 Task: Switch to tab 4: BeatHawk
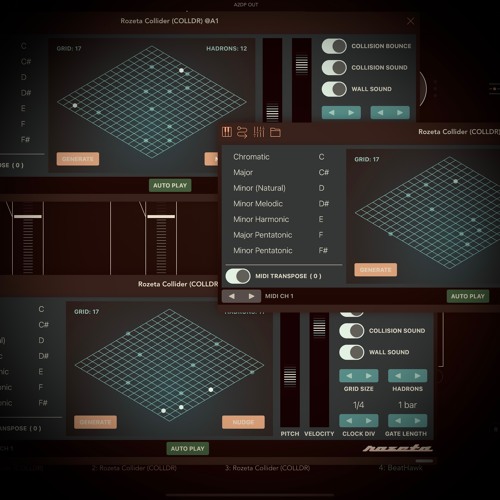[400, 468]
